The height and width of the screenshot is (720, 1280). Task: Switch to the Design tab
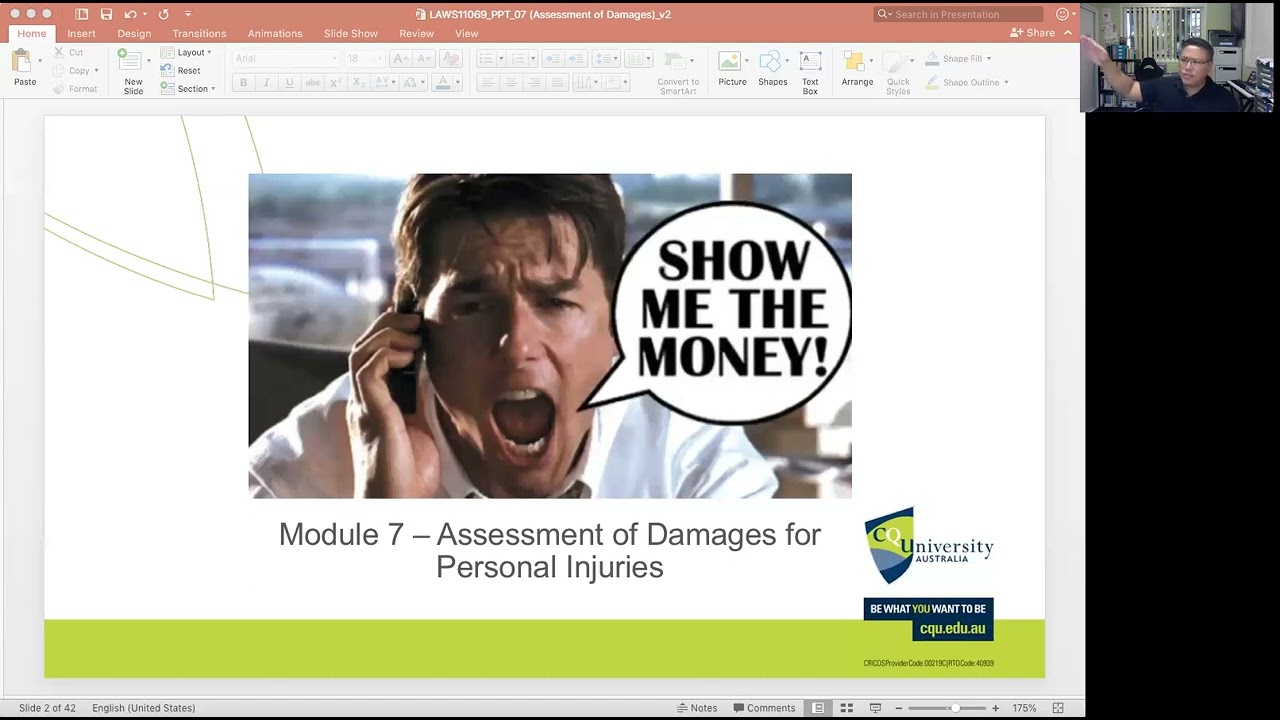[134, 34]
